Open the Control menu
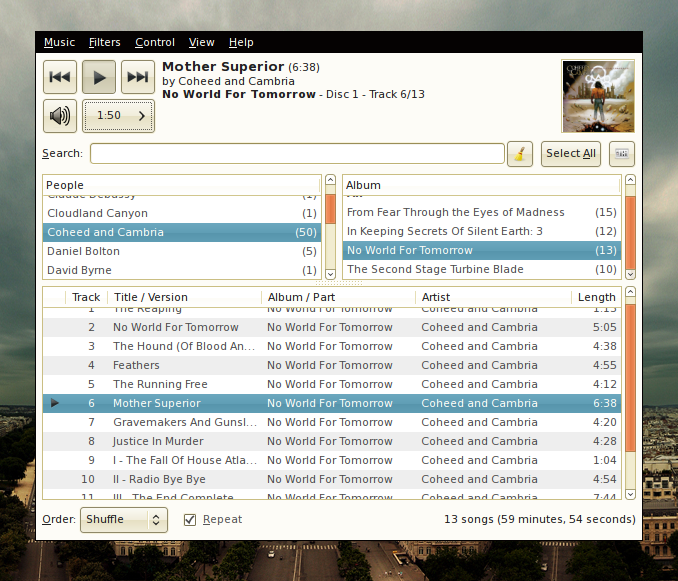This screenshot has height=581, width=678. [155, 42]
